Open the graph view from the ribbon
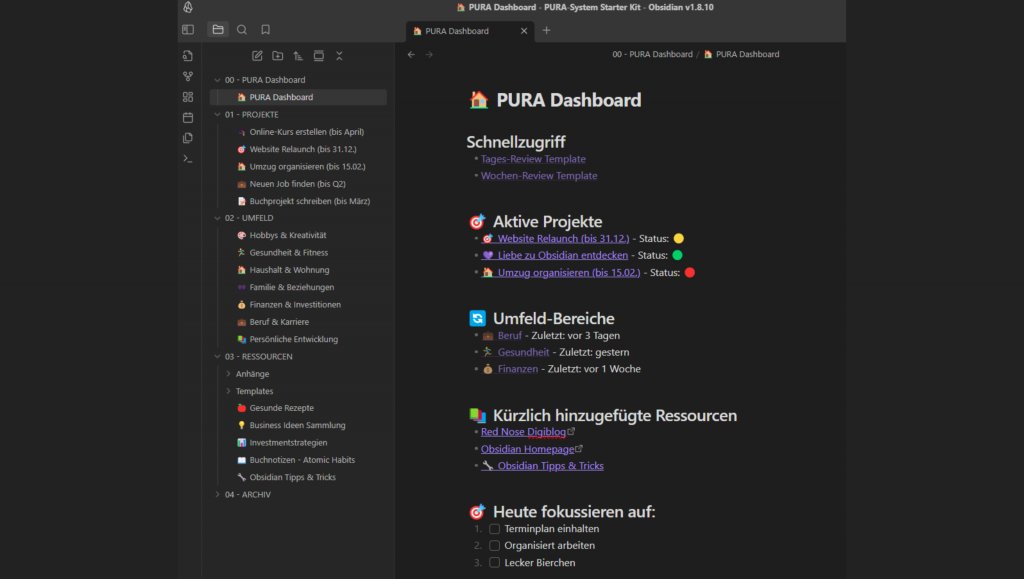1024x579 pixels. tap(188, 76)
